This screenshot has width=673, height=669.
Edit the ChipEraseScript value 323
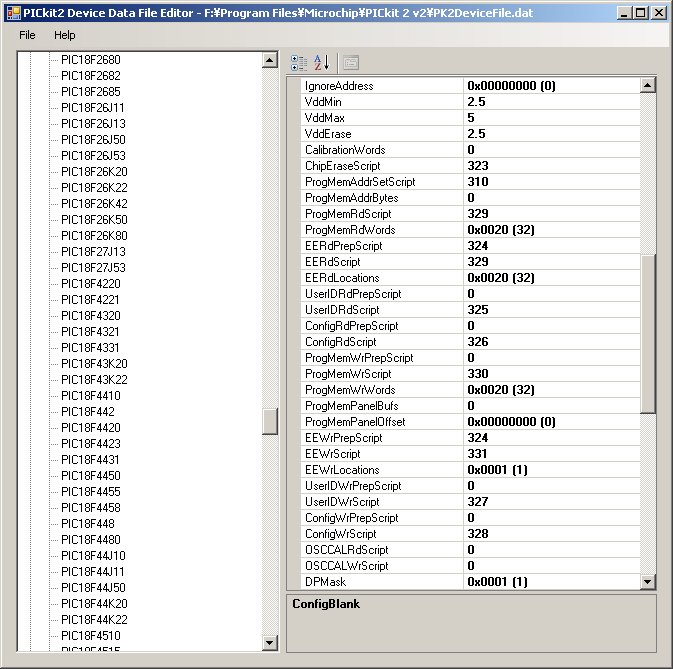point(552,166)
